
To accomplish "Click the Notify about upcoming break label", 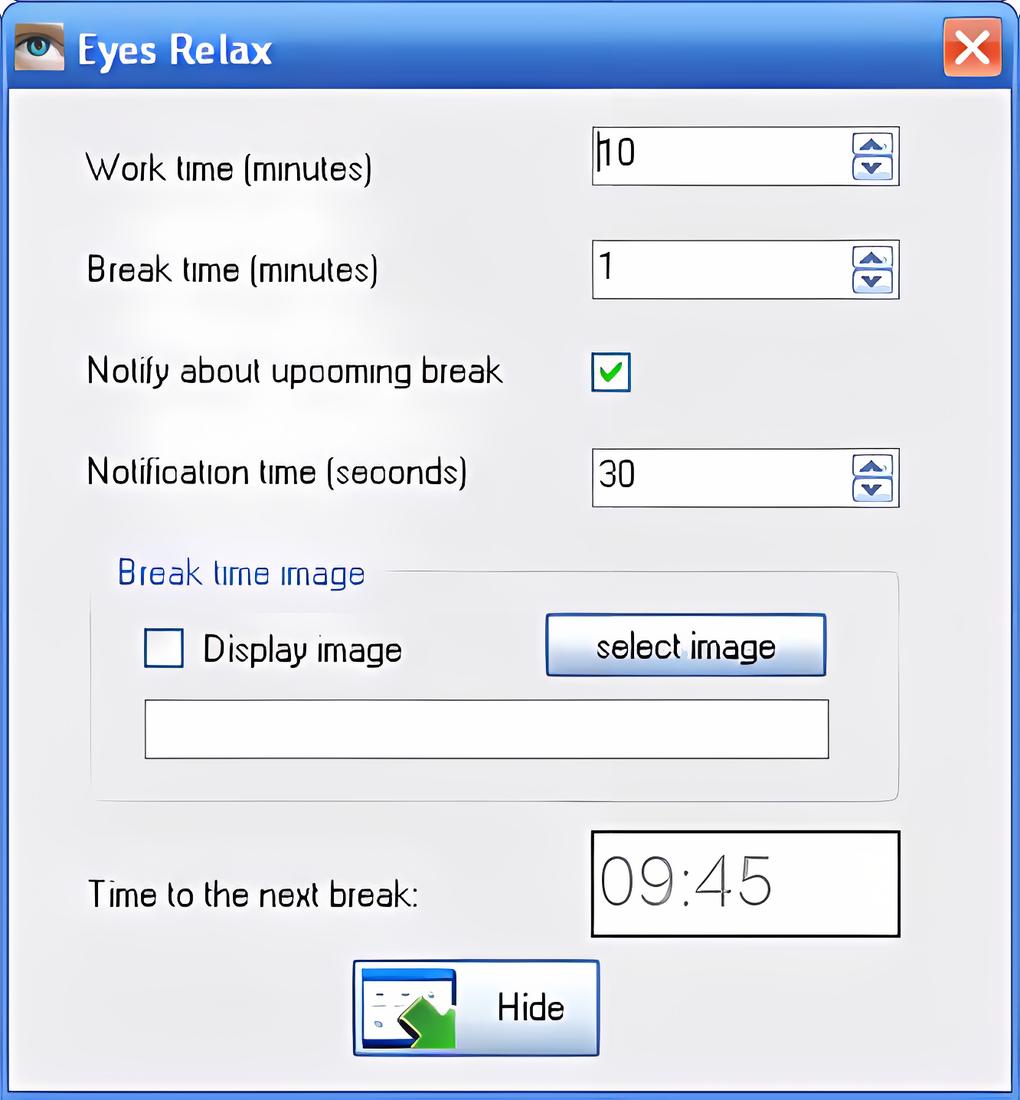I will click(x=295, y=372).
